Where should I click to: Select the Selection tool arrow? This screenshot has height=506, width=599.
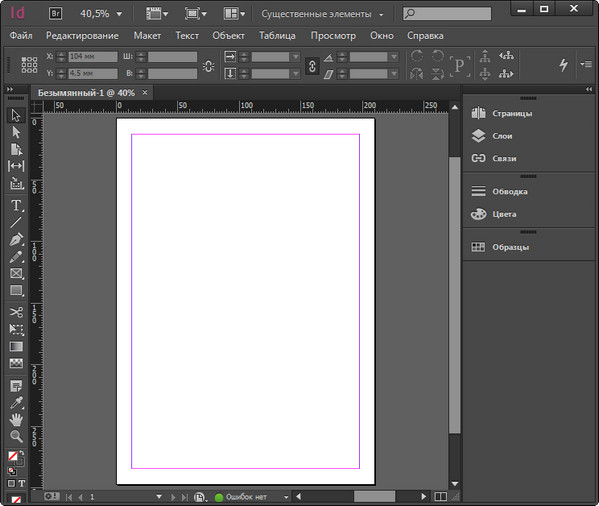pos(16,115)
